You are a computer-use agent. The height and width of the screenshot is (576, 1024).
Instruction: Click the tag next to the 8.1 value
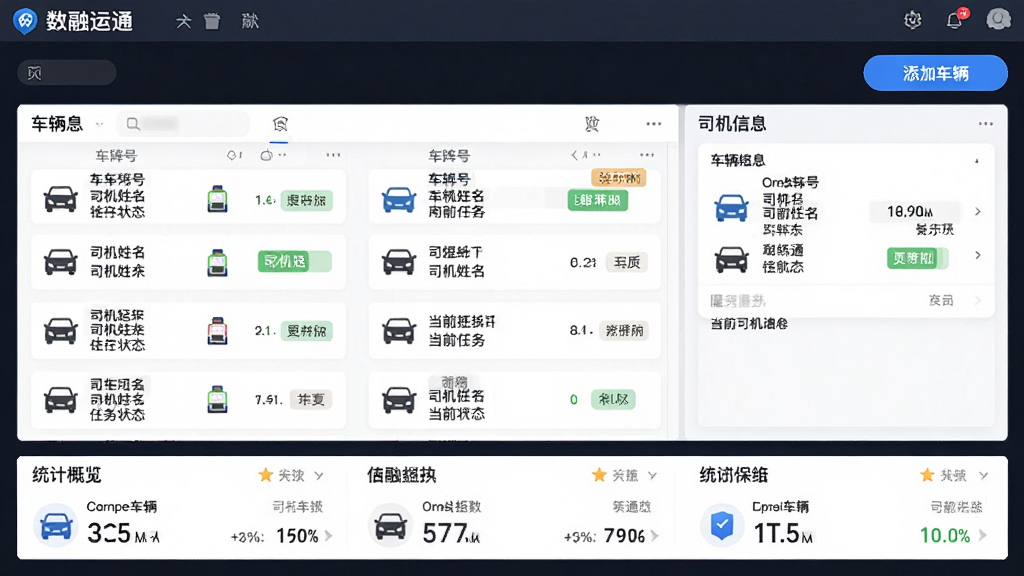624,330
